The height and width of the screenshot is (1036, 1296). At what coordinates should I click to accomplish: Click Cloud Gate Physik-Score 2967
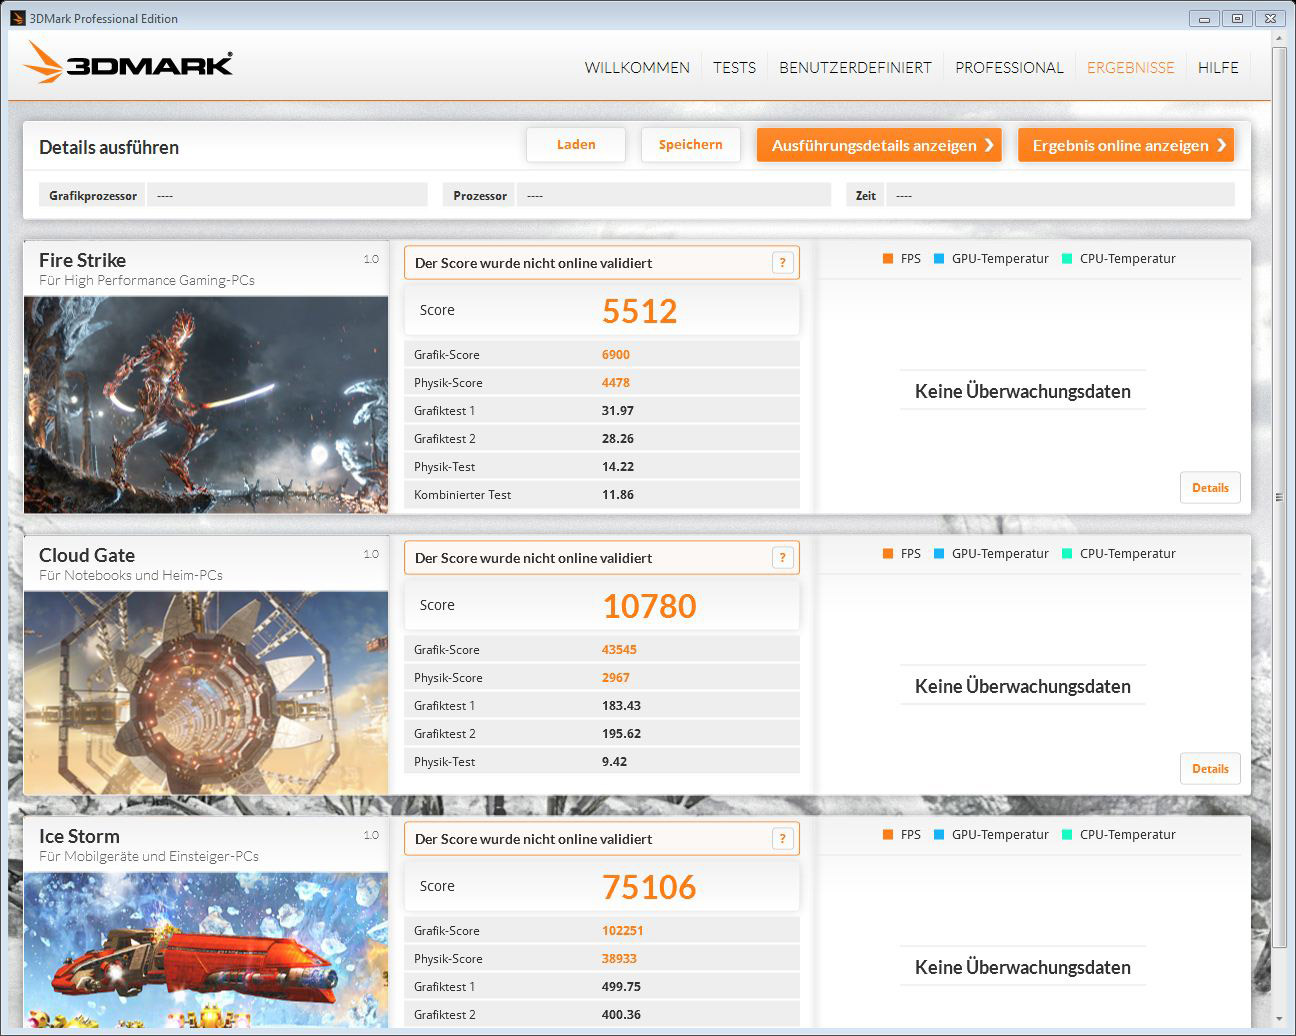[616, 678]
